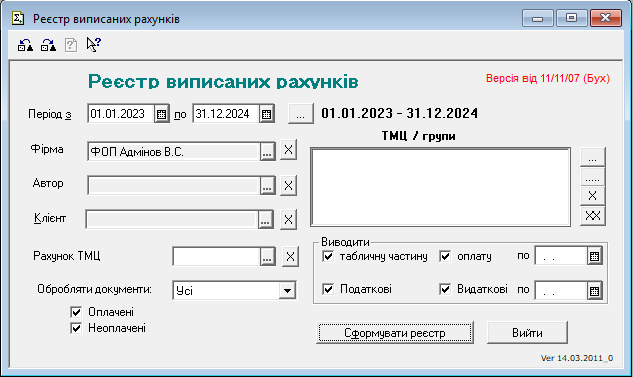Click the Видаткові по date field
Viewport: 633px width, 377px height.
tap(561, 291)
